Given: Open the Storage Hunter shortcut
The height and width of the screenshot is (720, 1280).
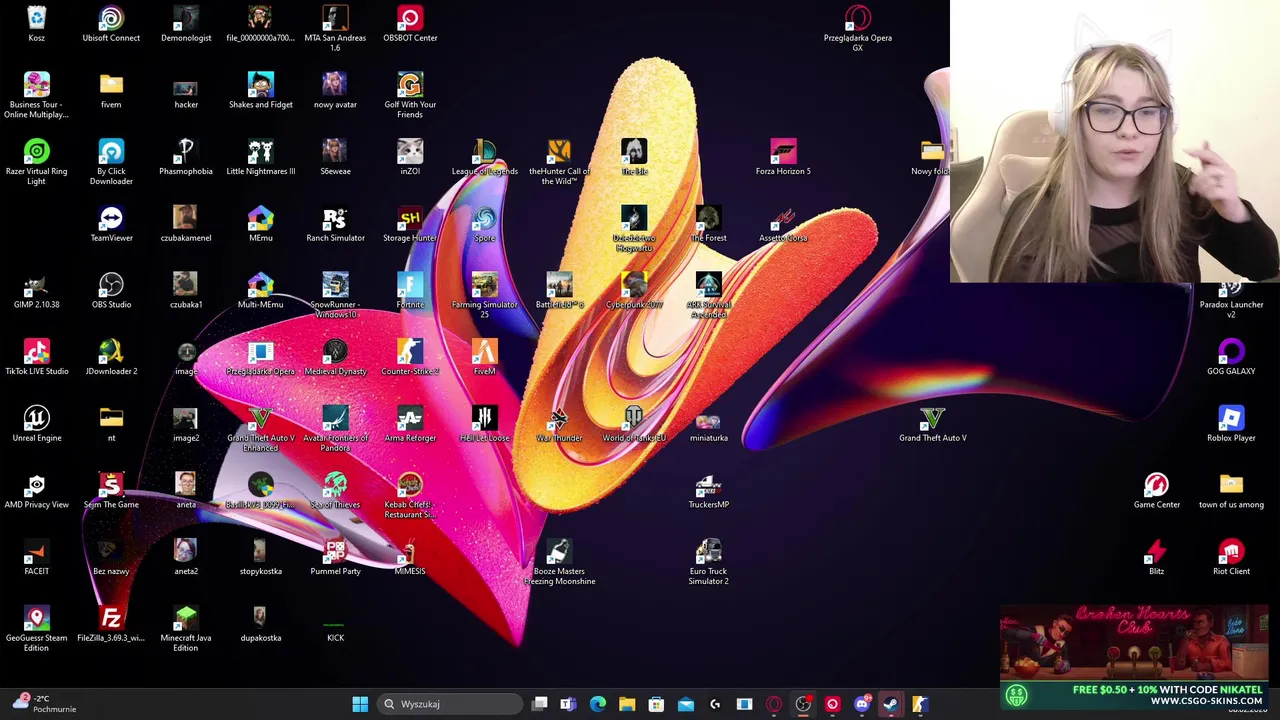Looking at the screenshot, I should (410, 225).
